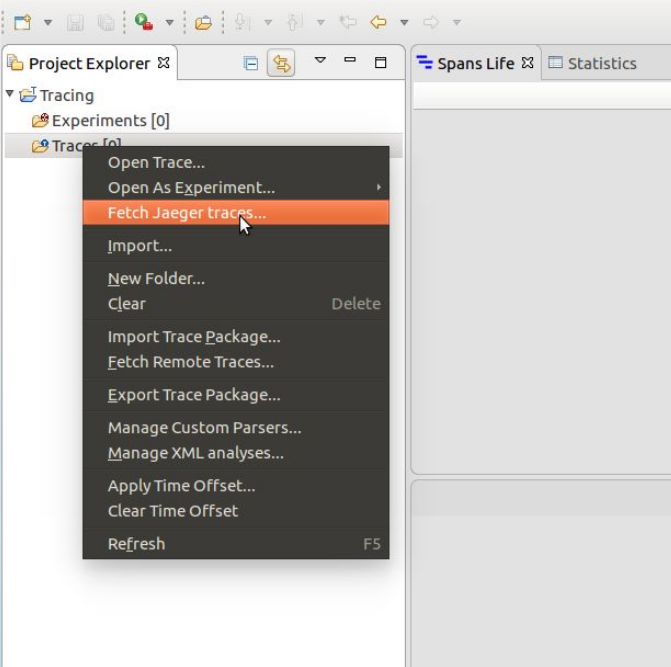
Task: Open the launch icon dropdown arrow
Action: (x=169, y=22)
